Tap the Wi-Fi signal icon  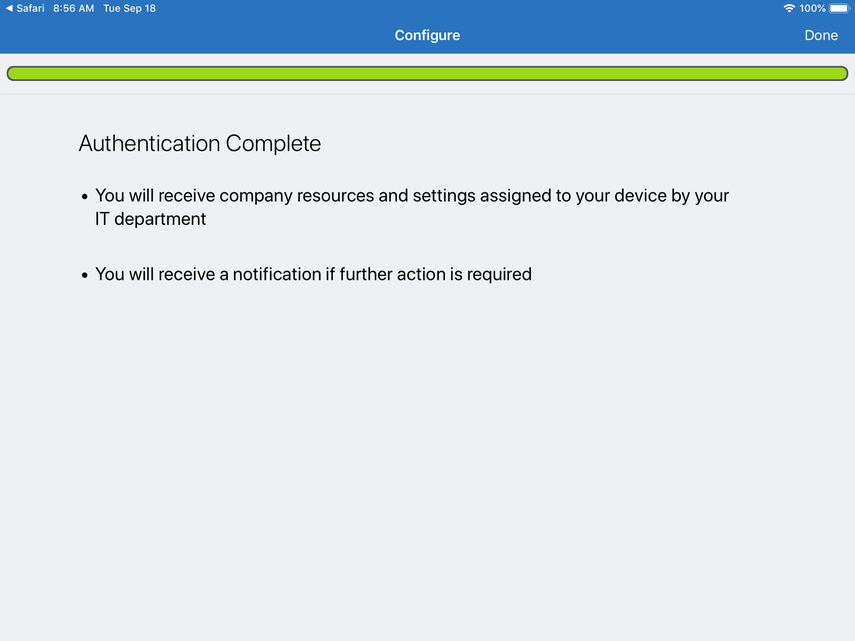pos(789,8)
